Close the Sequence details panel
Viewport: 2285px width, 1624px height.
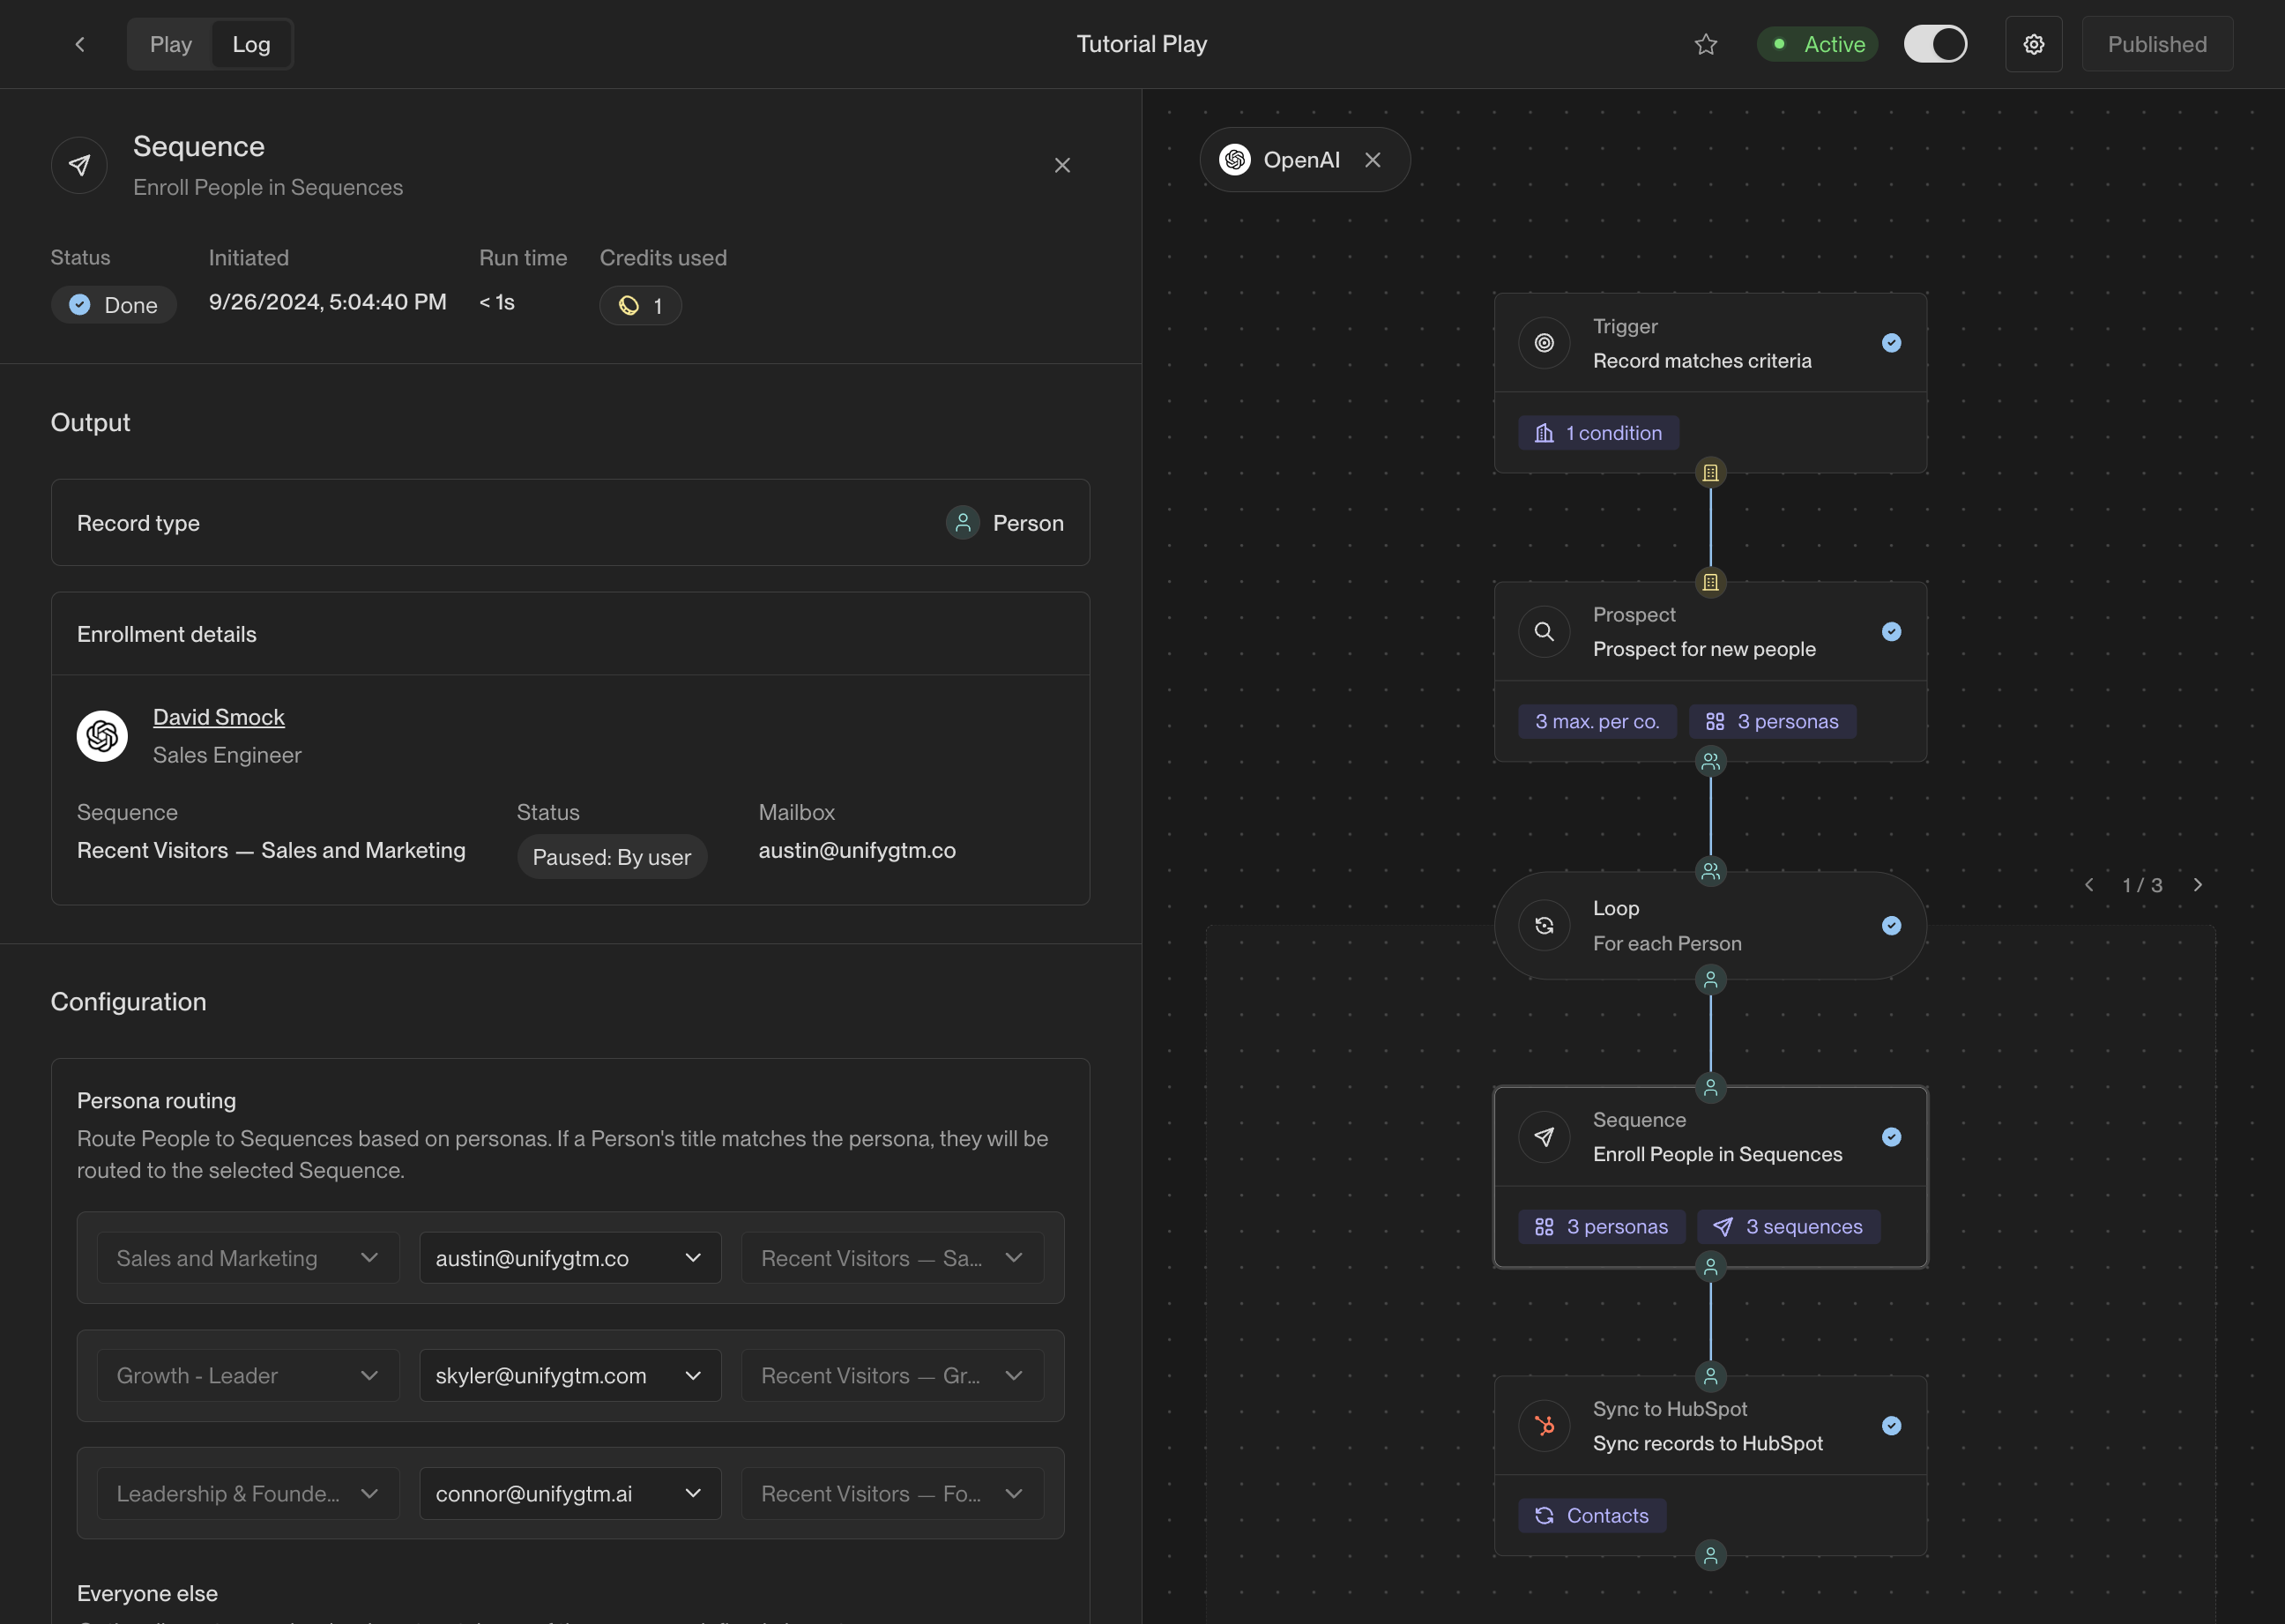tap(1062, 166)
